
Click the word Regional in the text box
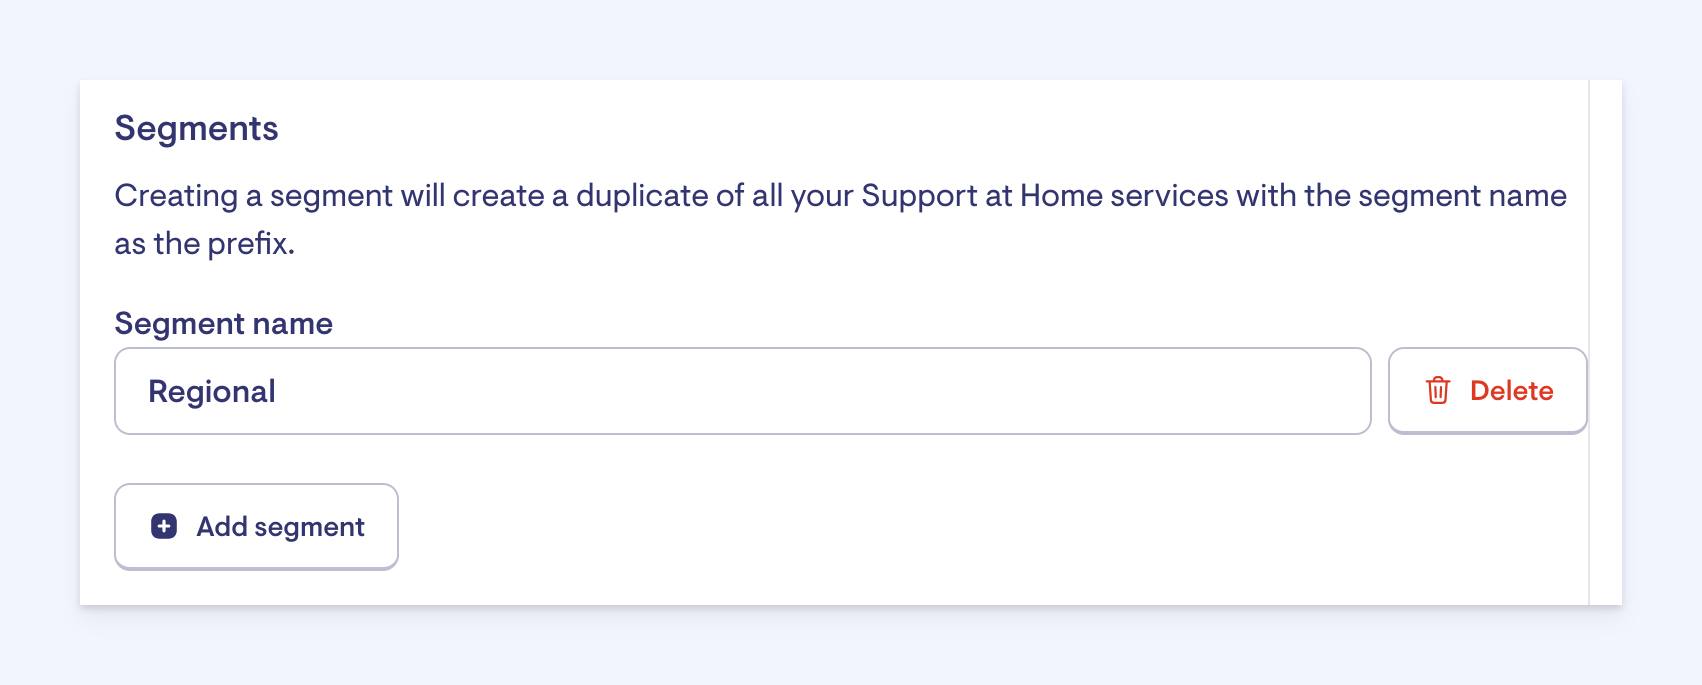[x=212, y=391]
